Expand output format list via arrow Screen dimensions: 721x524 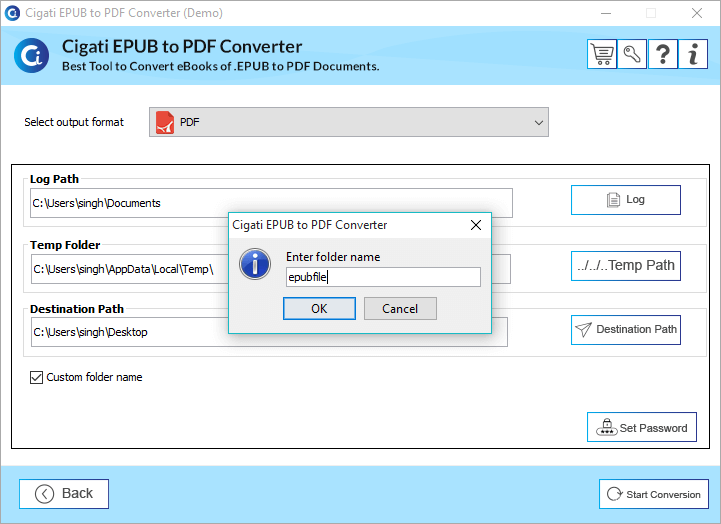click(538, 123)
